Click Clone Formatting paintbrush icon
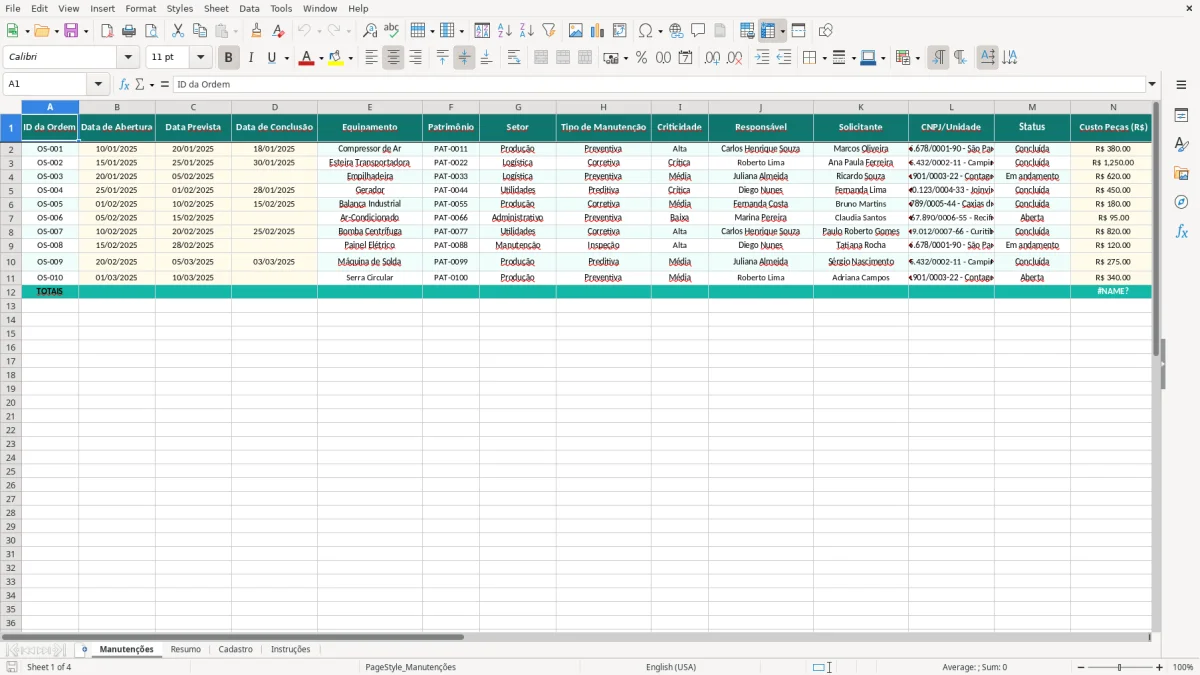This screenshot has width=1200, height=675. [256, 31]
